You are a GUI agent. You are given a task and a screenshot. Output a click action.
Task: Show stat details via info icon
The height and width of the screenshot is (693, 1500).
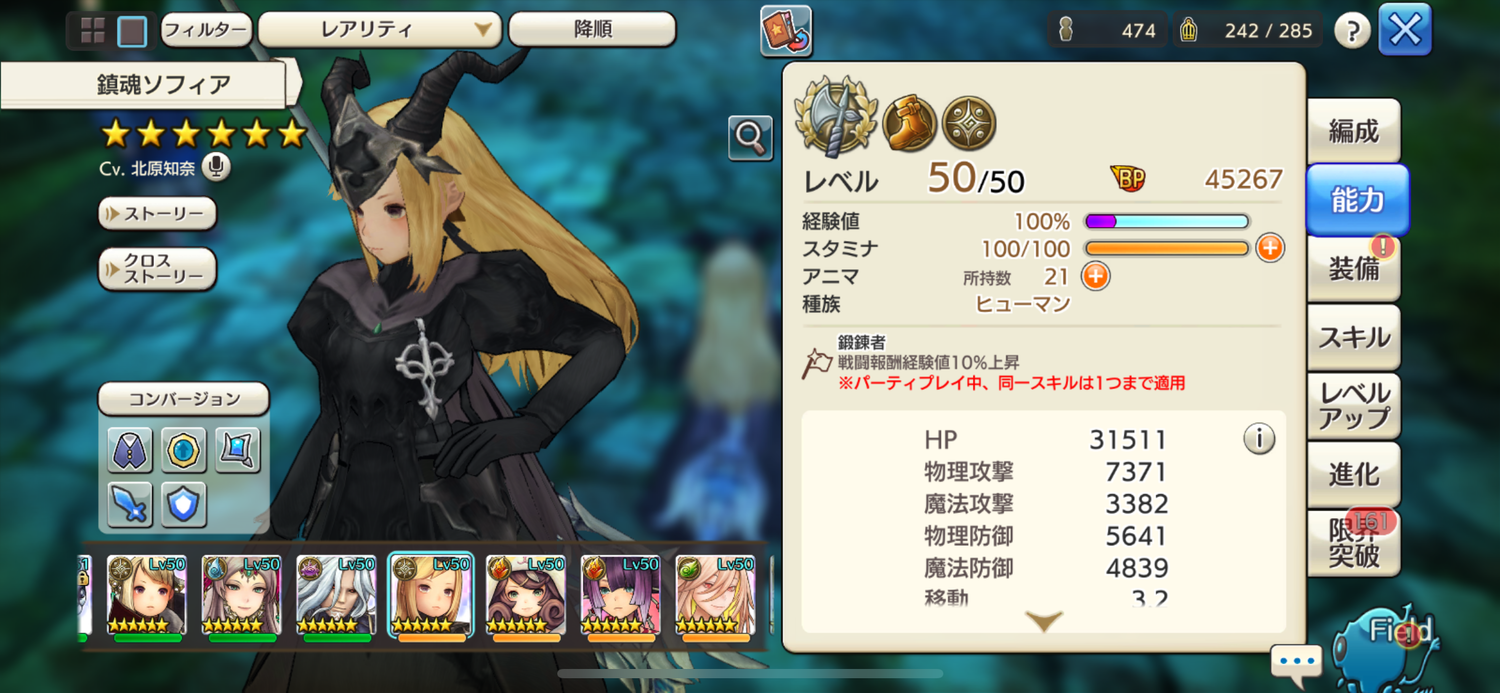pyautogui.click(x=1259, y=438)
